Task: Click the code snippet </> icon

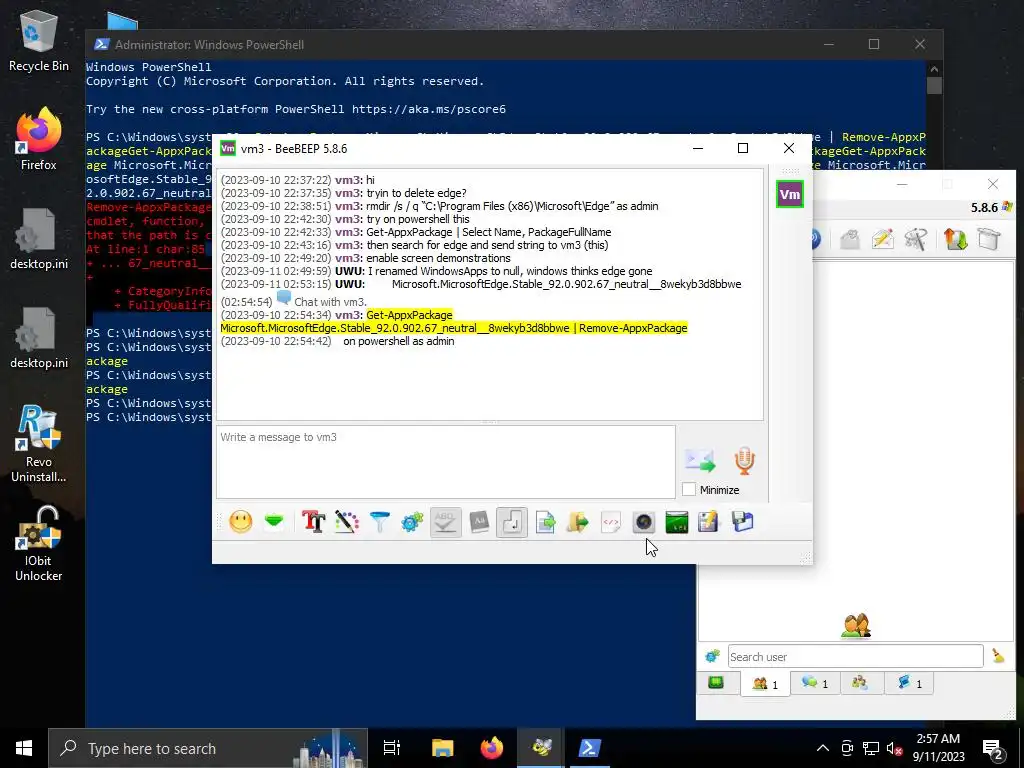Action: 611,522
